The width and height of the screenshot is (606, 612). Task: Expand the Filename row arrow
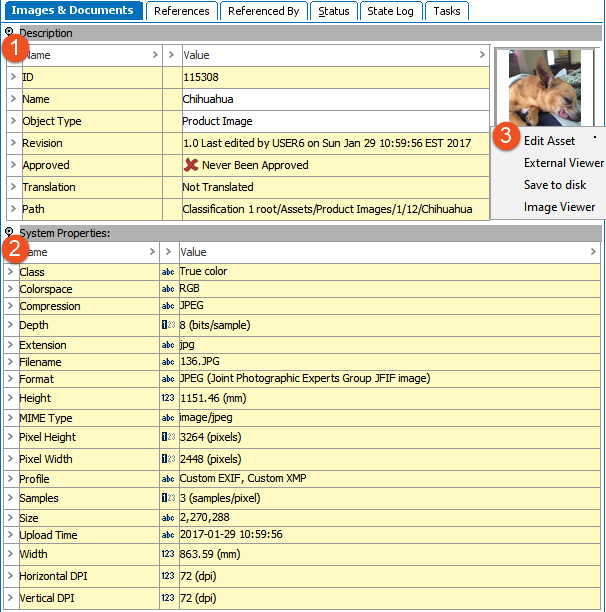(x=11, y=362)
